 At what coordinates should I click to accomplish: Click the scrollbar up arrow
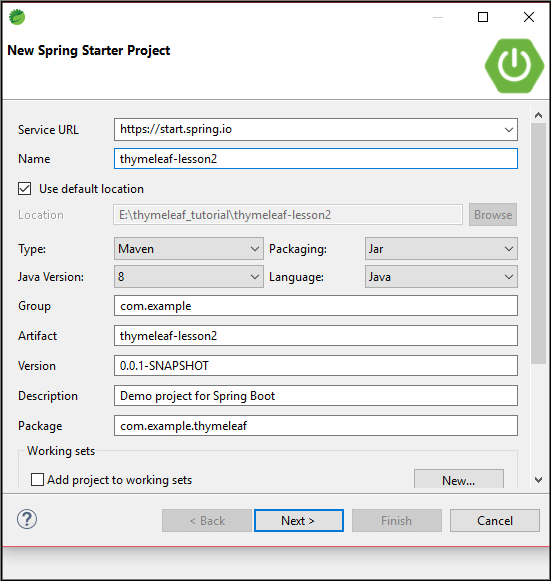coord(538,115)
